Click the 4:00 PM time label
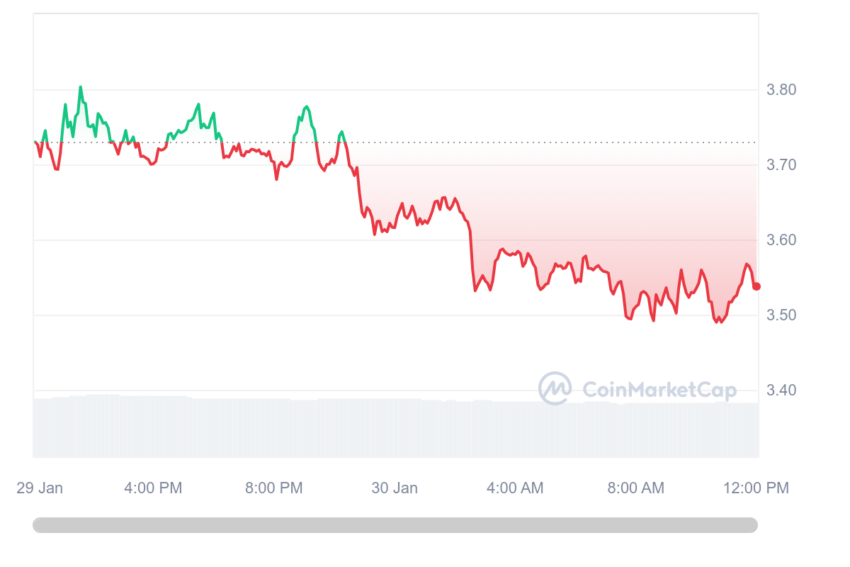 153,488
